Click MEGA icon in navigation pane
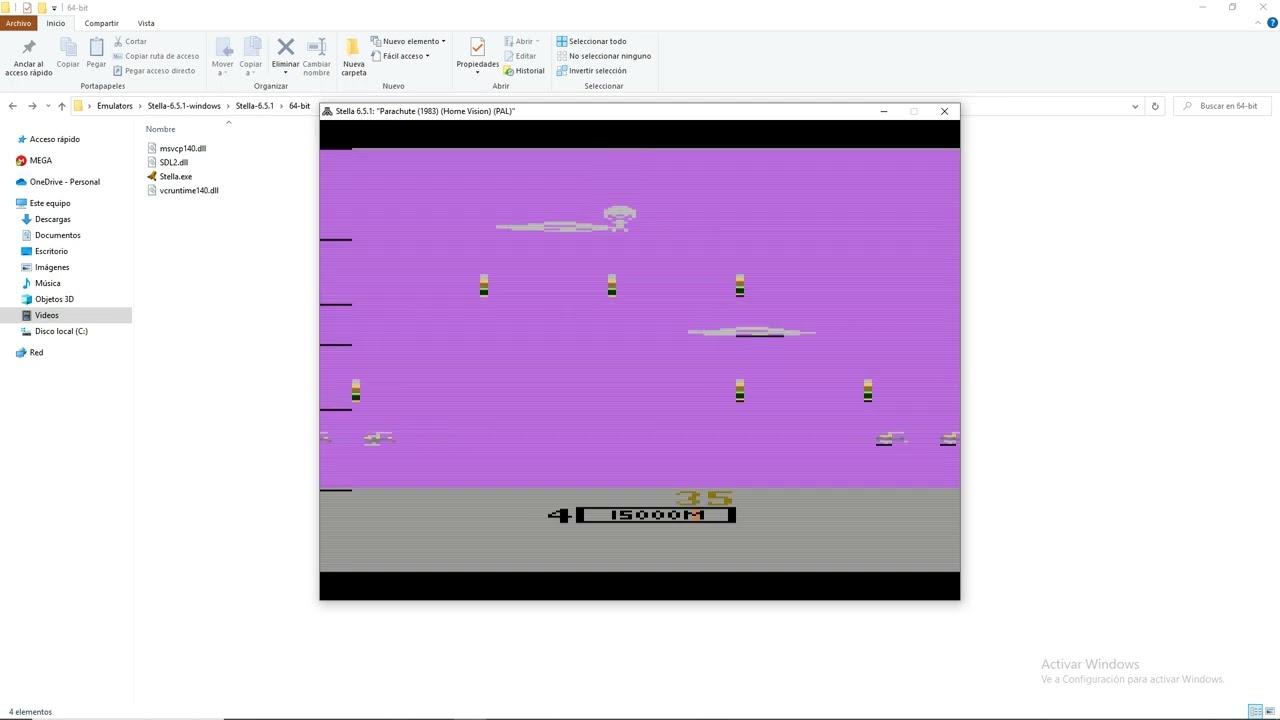The image size is (1280, 720). pos(21,160)
